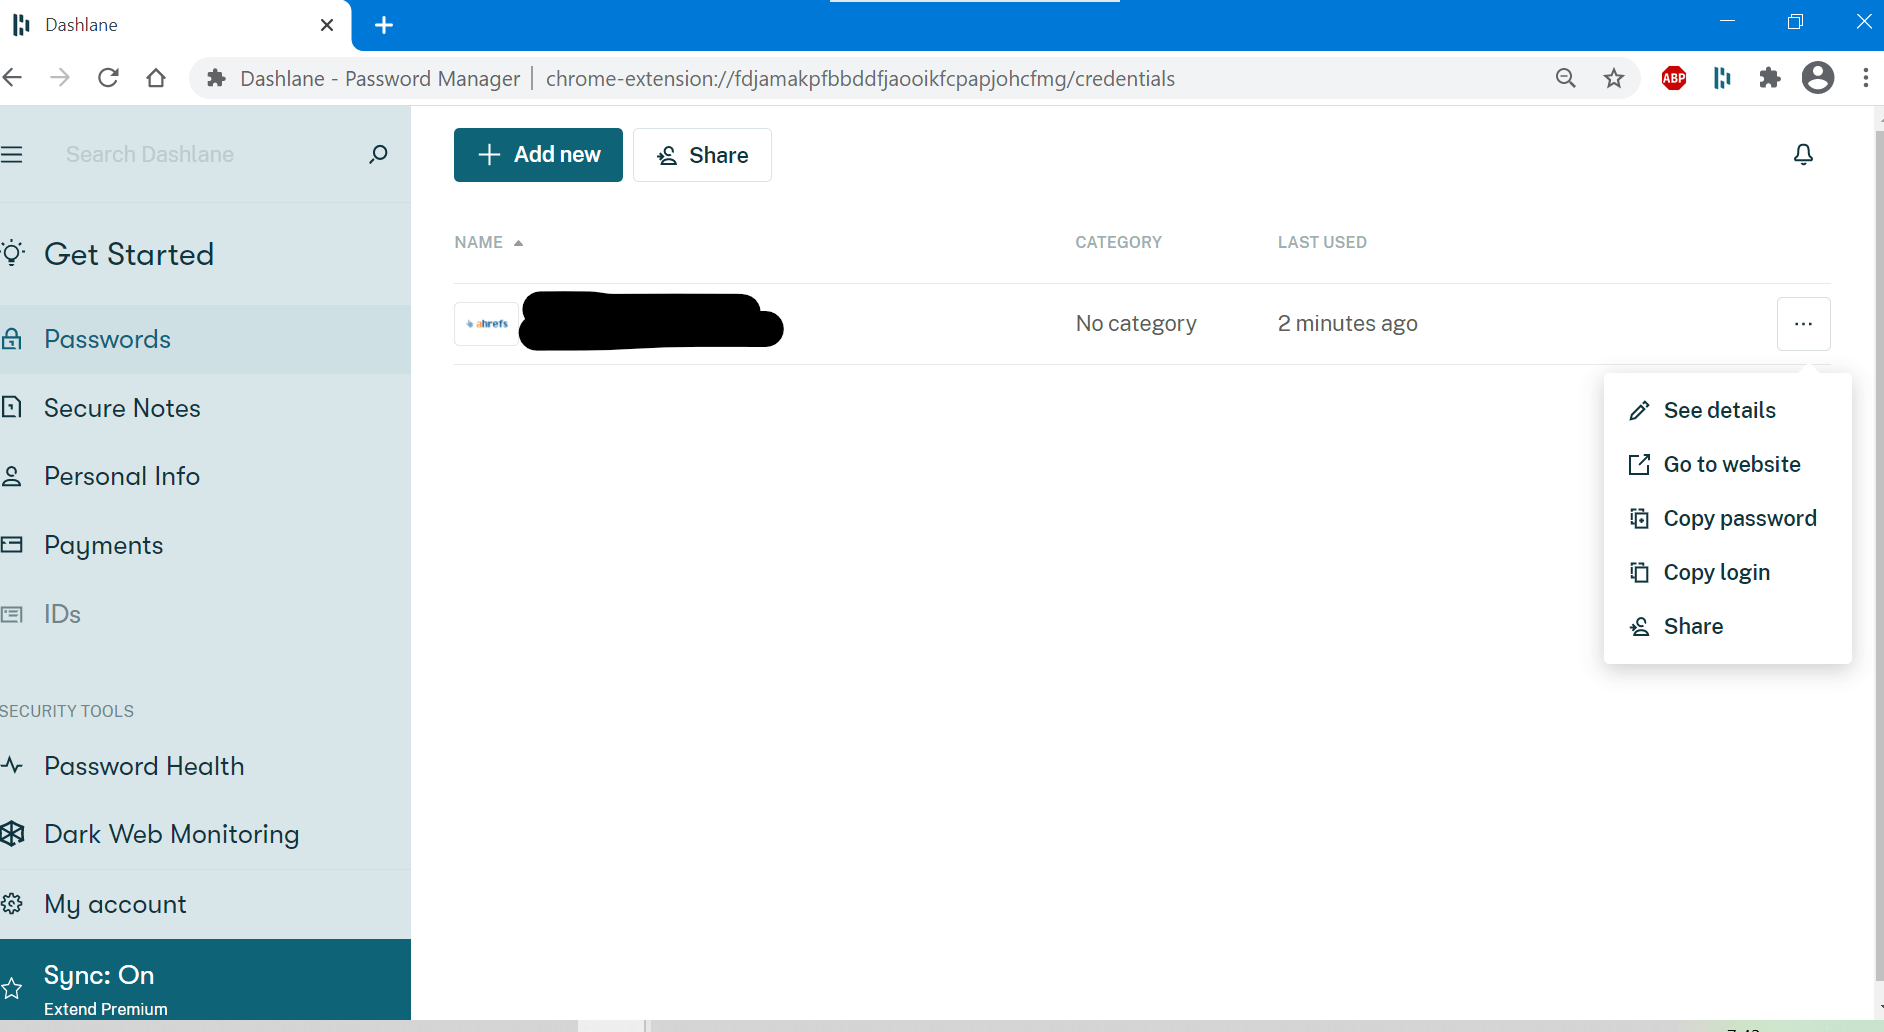The width and height of the screenshot is (1884, 1032).
Task: Choose Go to website in the context menu
Action: coord(1731,464)
